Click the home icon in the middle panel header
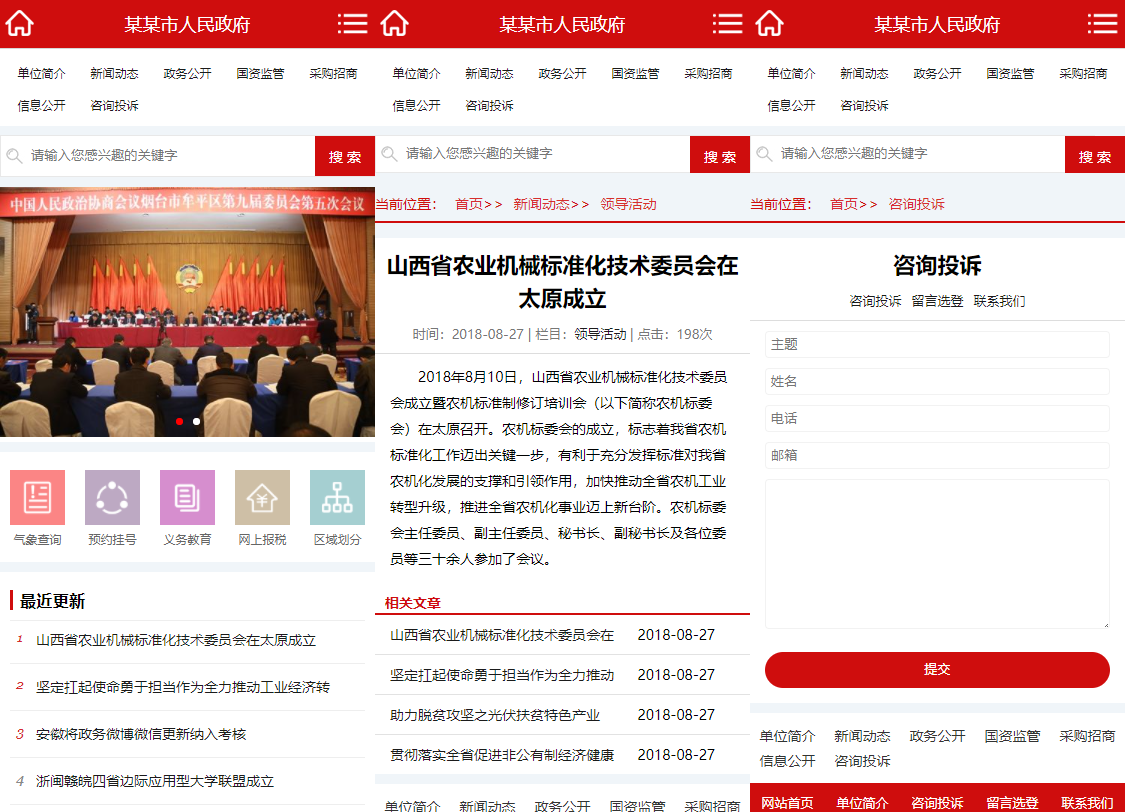 395,24
